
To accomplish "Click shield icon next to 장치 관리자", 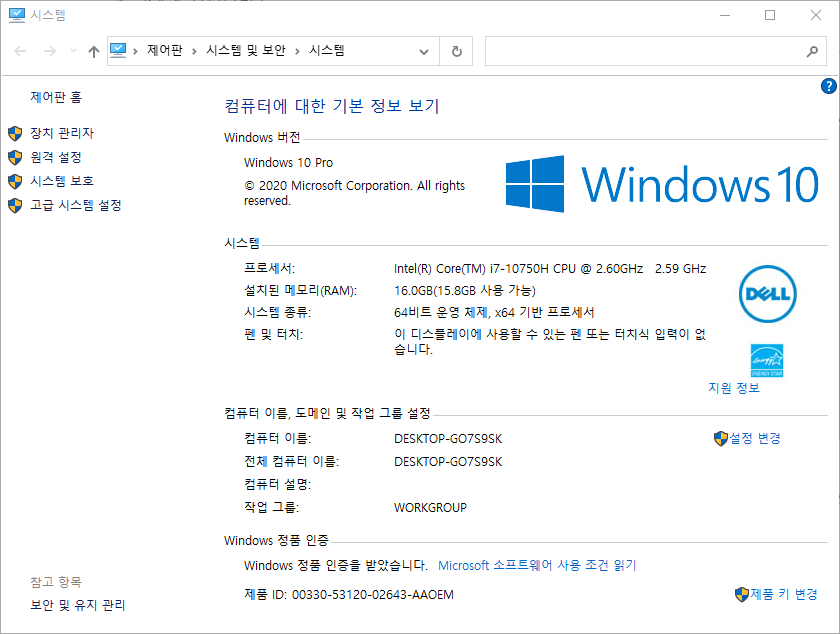I will [15, 133].
